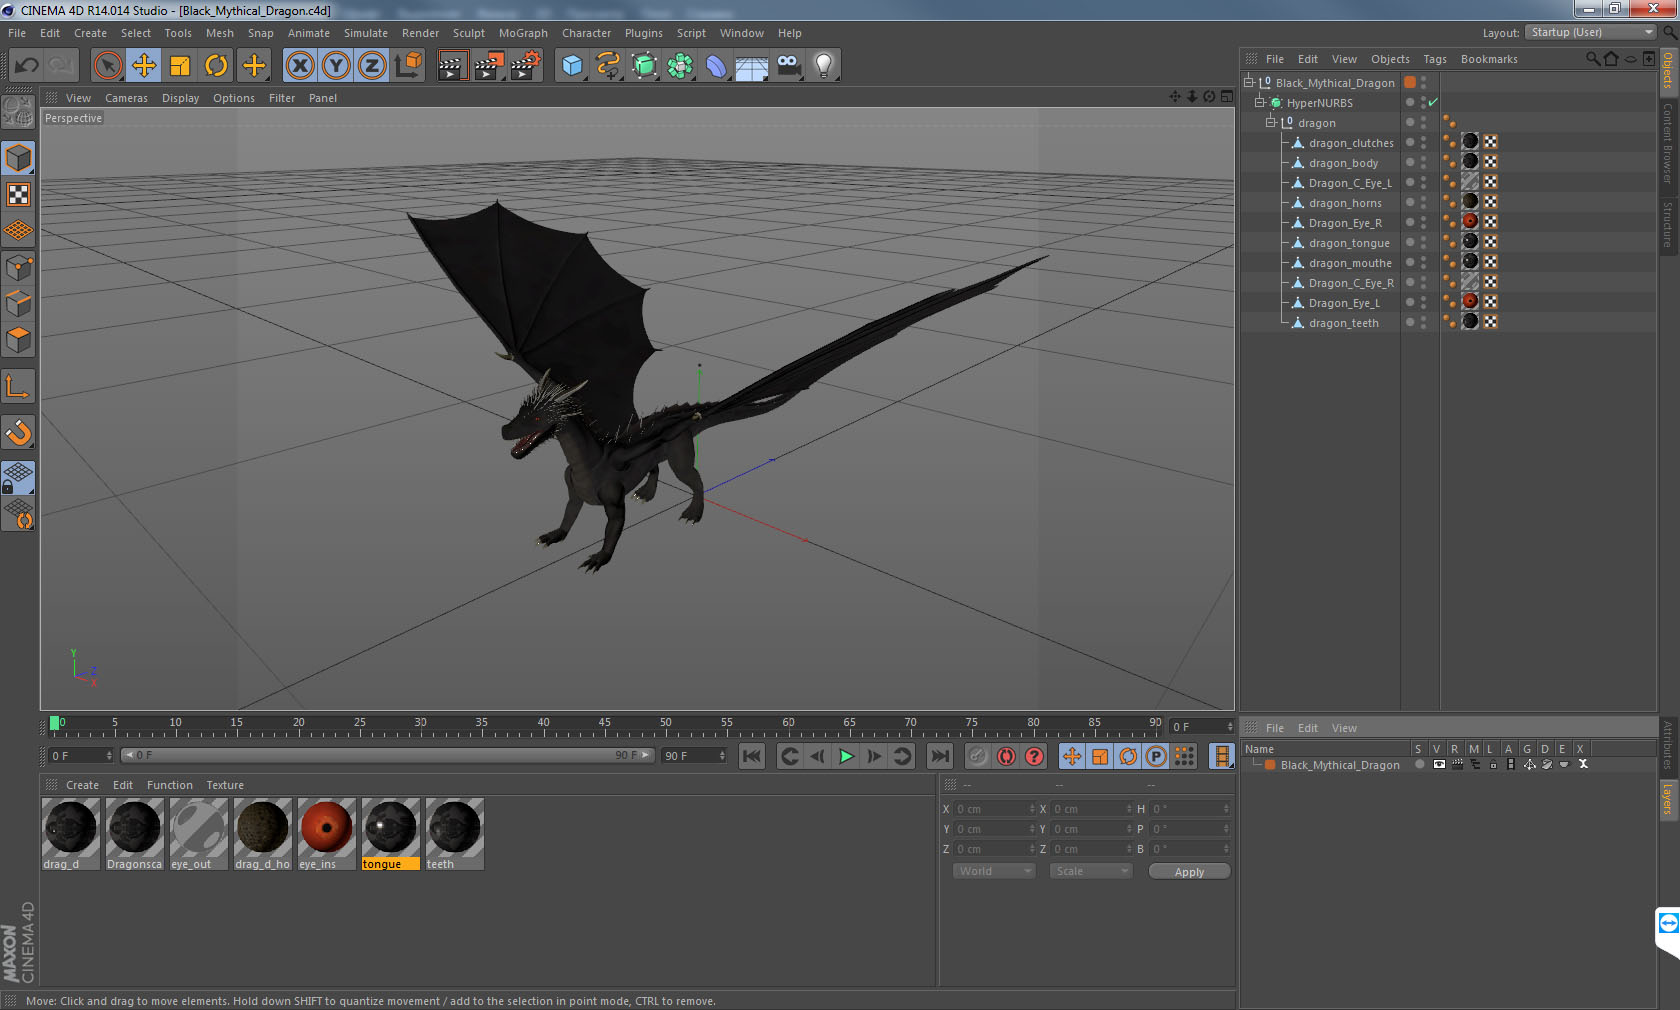Image resolution: width=1680 pixels, height=1010 pixels.
Task: Select the drag_d_ho material swatch
Action: point(262,833)
